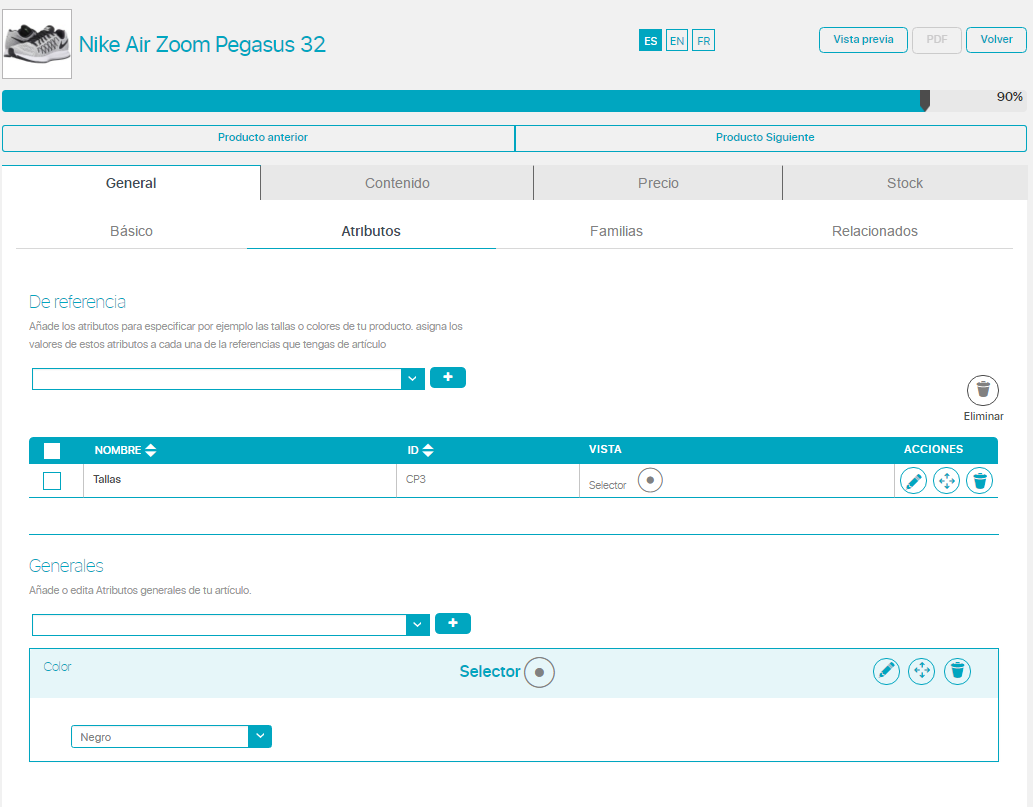Sort attributes by NOMBRE column
1033x807 pixels.
click(125, 450)
